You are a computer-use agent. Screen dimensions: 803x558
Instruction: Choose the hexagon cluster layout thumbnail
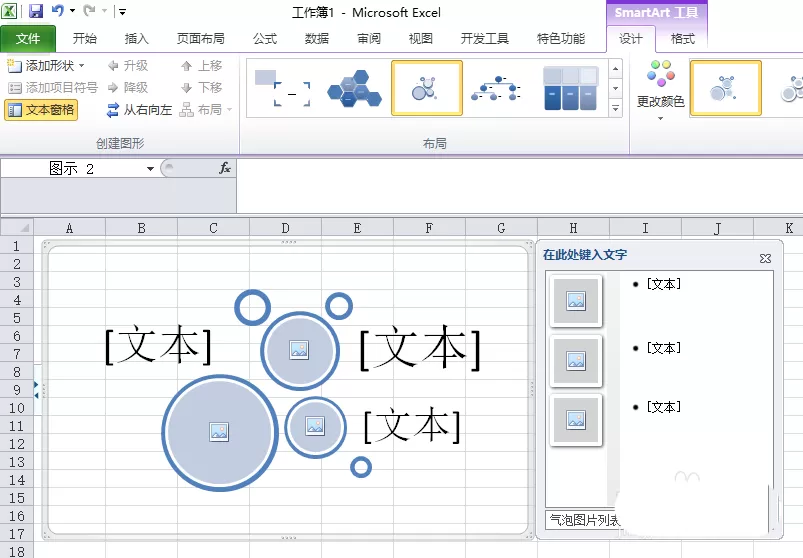(x=354, y=88)
